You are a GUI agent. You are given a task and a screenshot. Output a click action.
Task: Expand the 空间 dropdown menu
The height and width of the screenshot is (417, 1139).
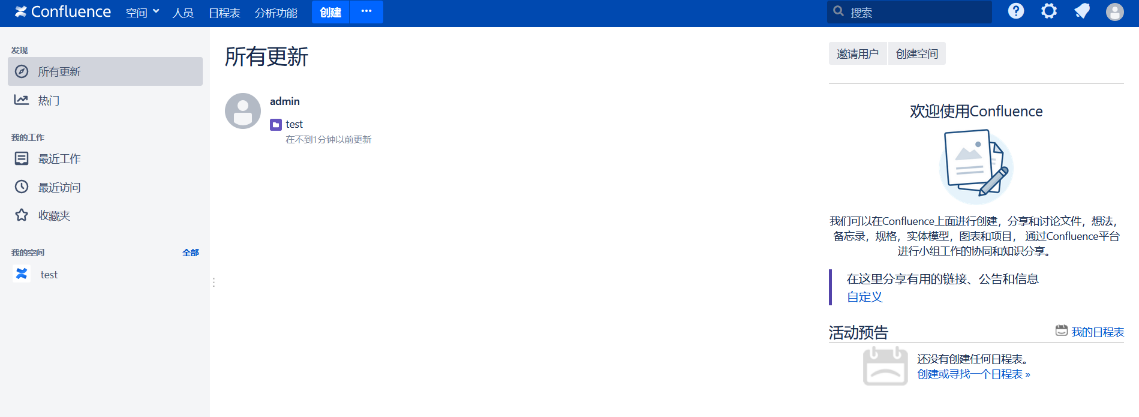[x=142, y=12]
